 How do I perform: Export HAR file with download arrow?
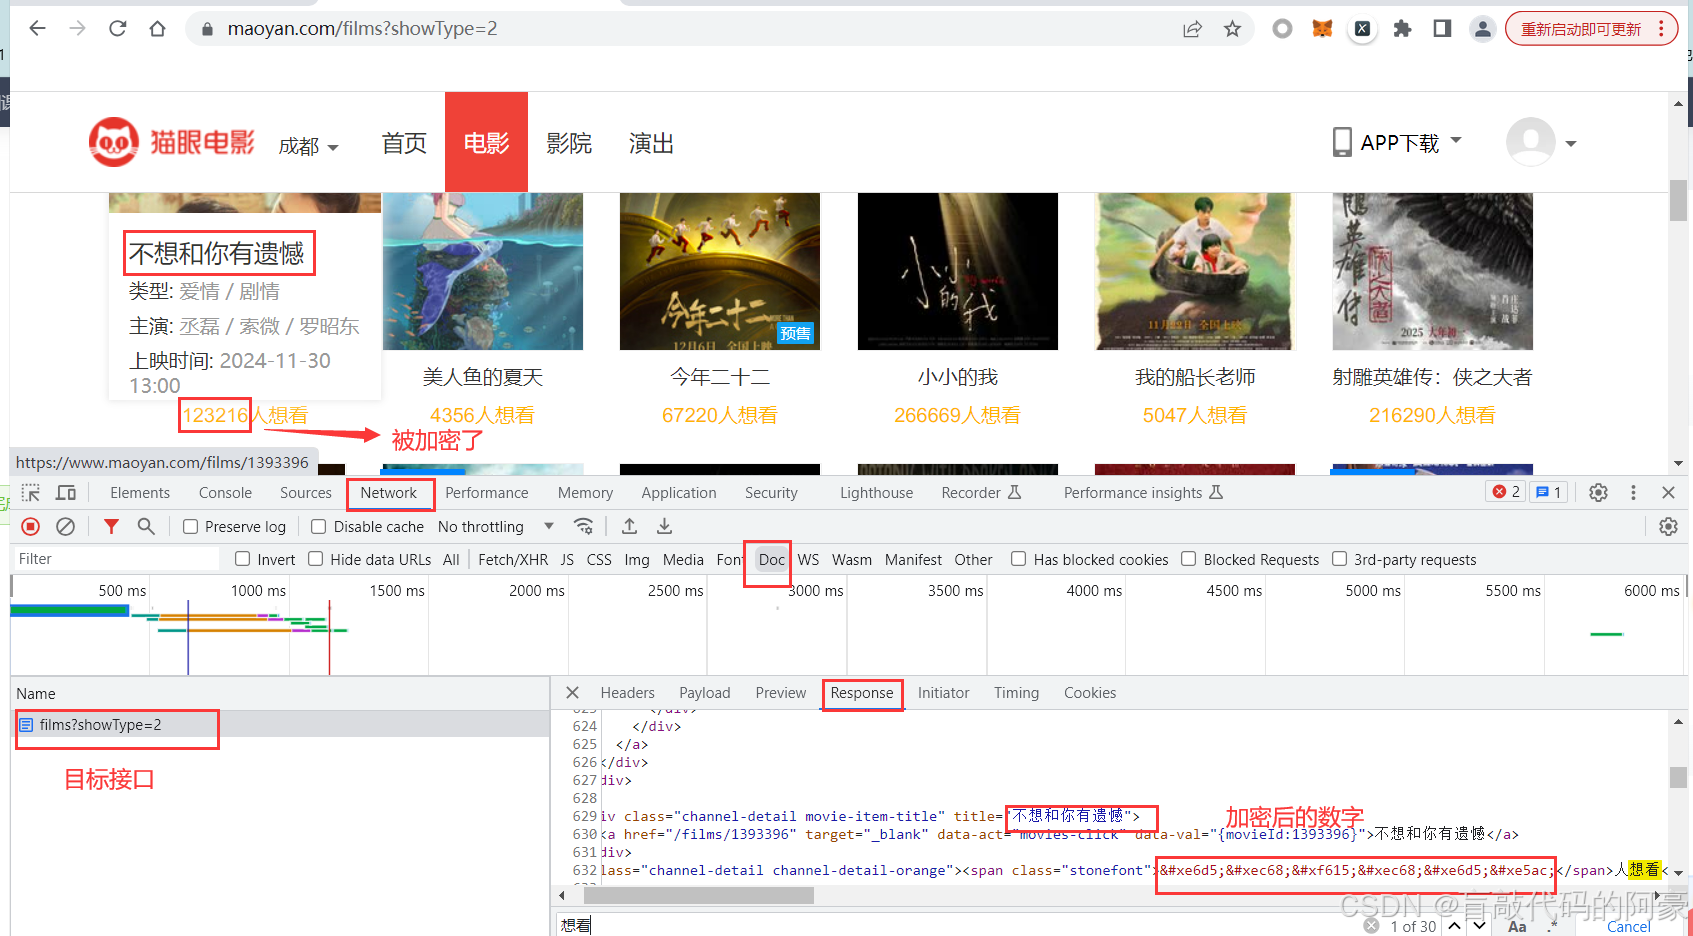pos(664,526)
